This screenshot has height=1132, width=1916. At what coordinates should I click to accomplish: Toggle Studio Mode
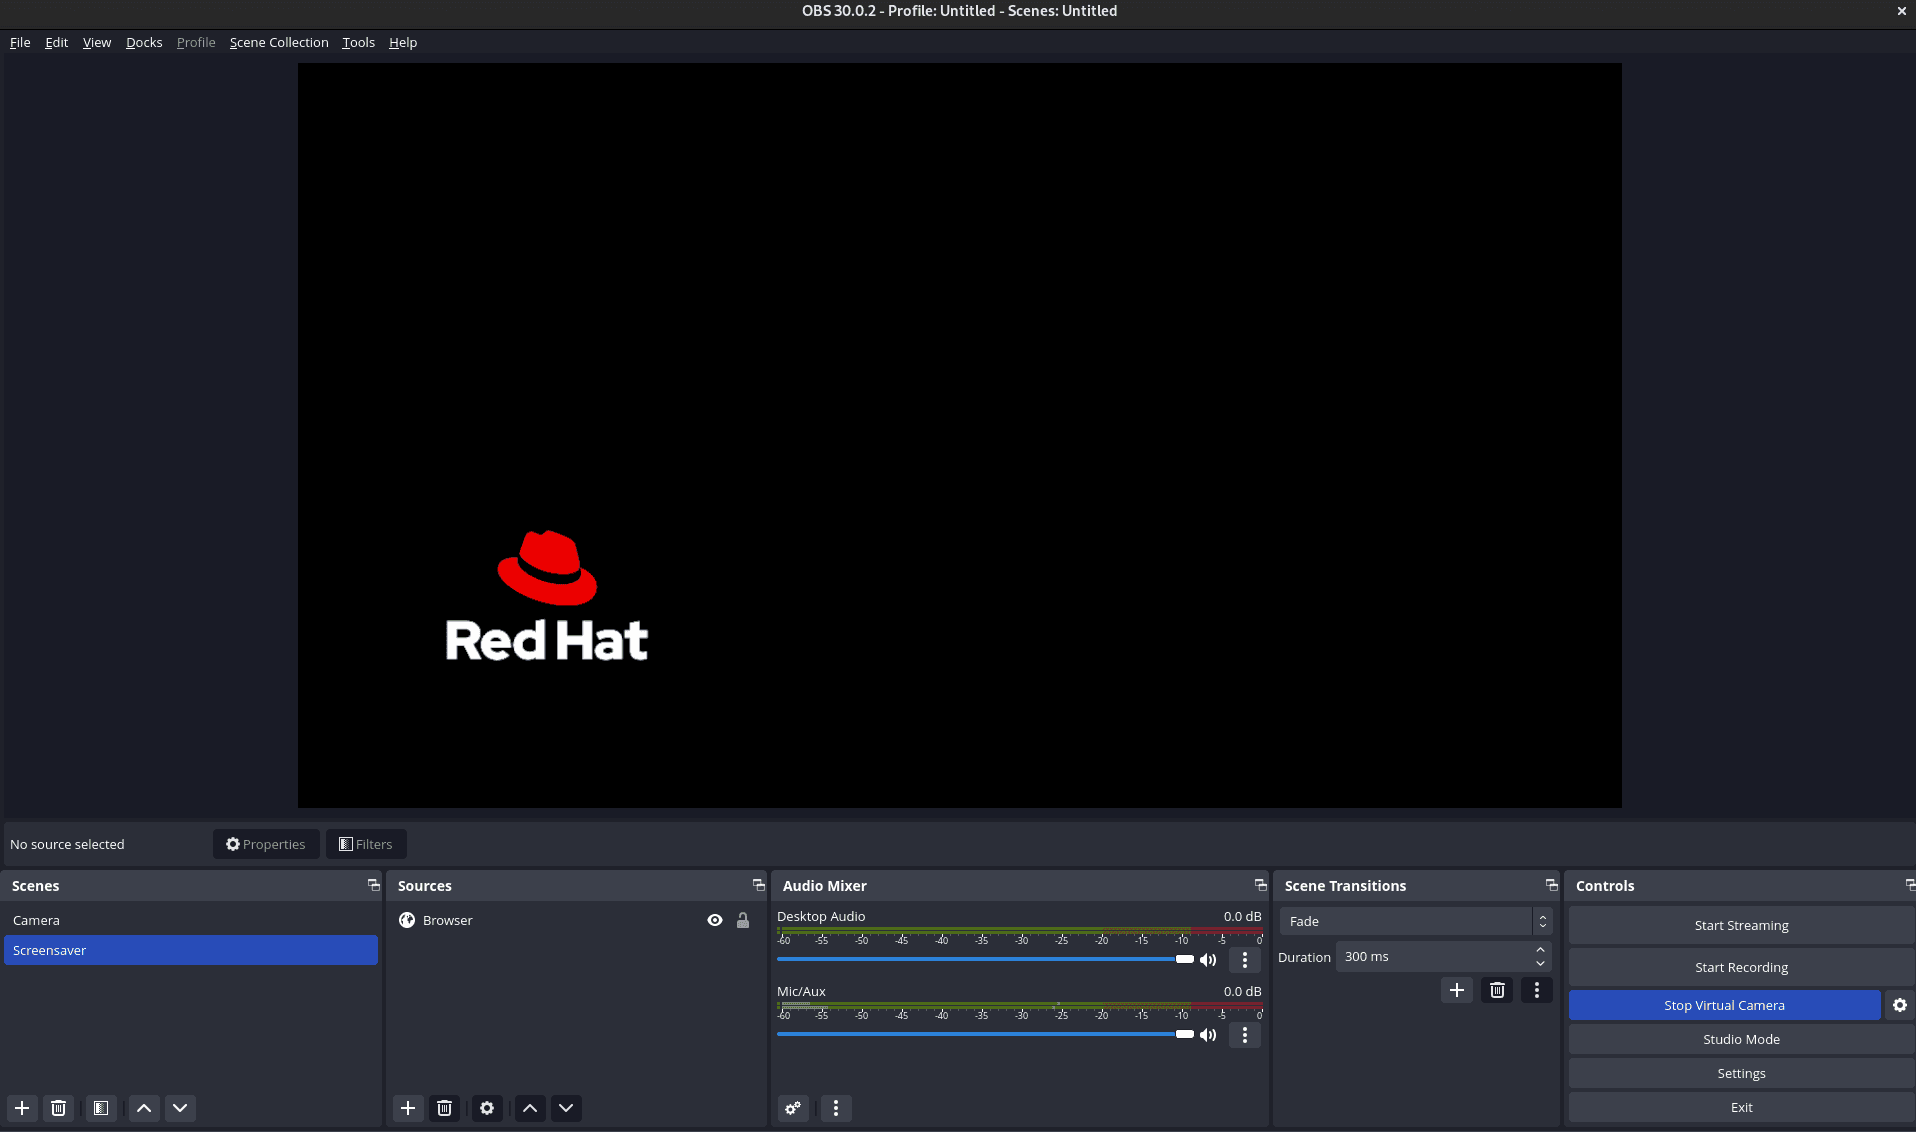pyautogui.click(x=1741, y=1039)
